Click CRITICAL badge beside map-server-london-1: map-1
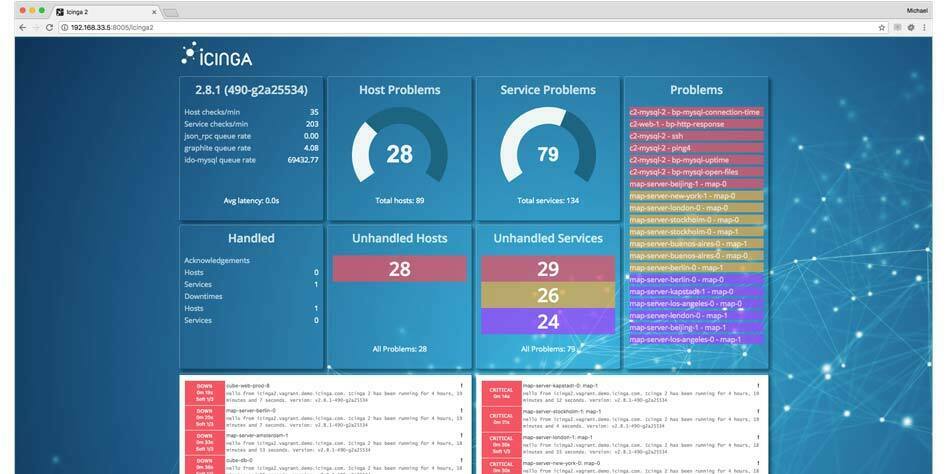 click(501, 443)
